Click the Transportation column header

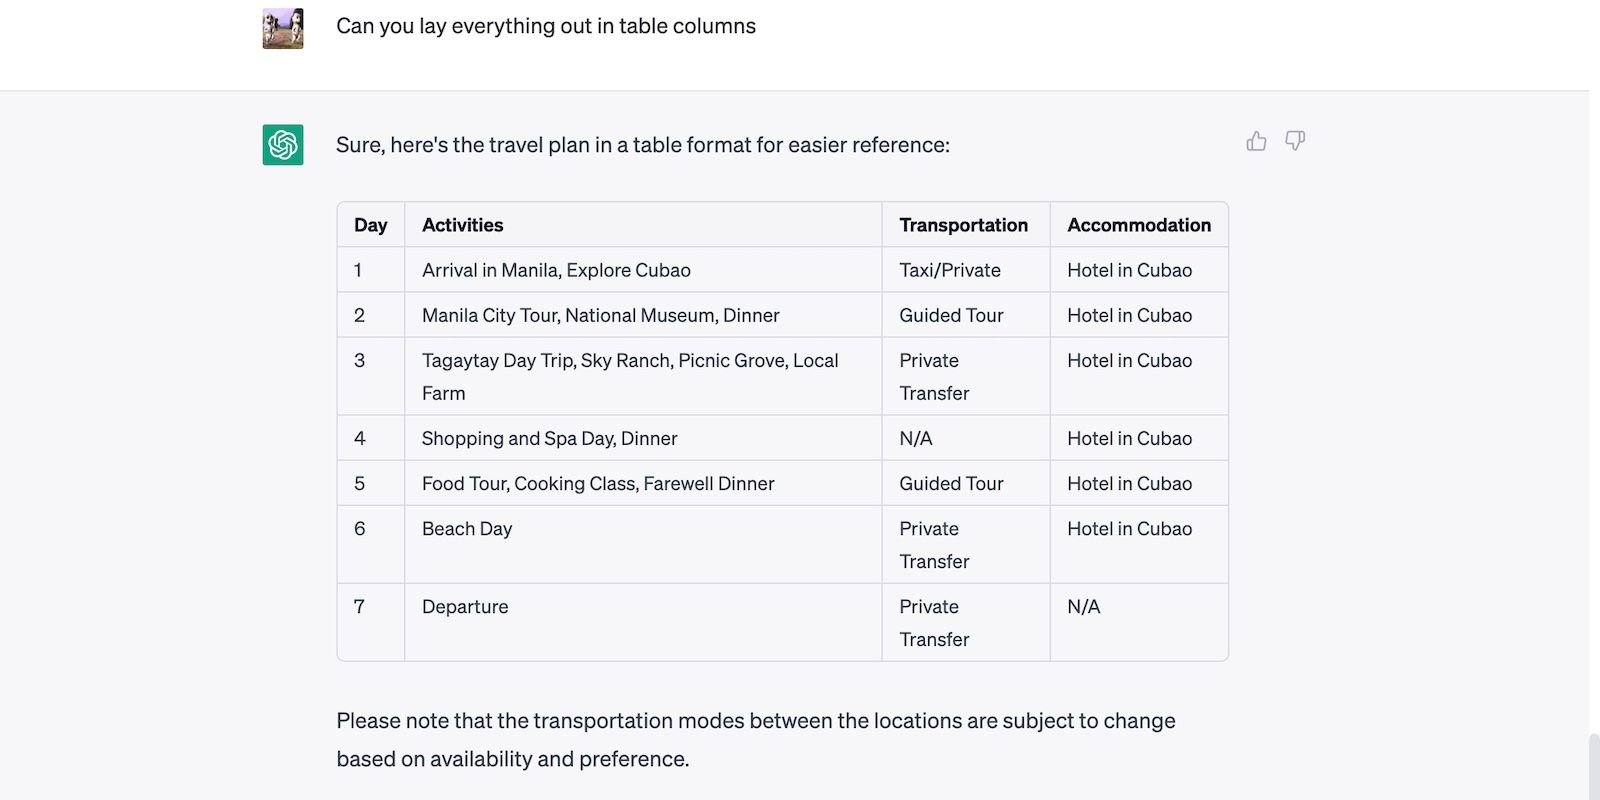[964, 224]
